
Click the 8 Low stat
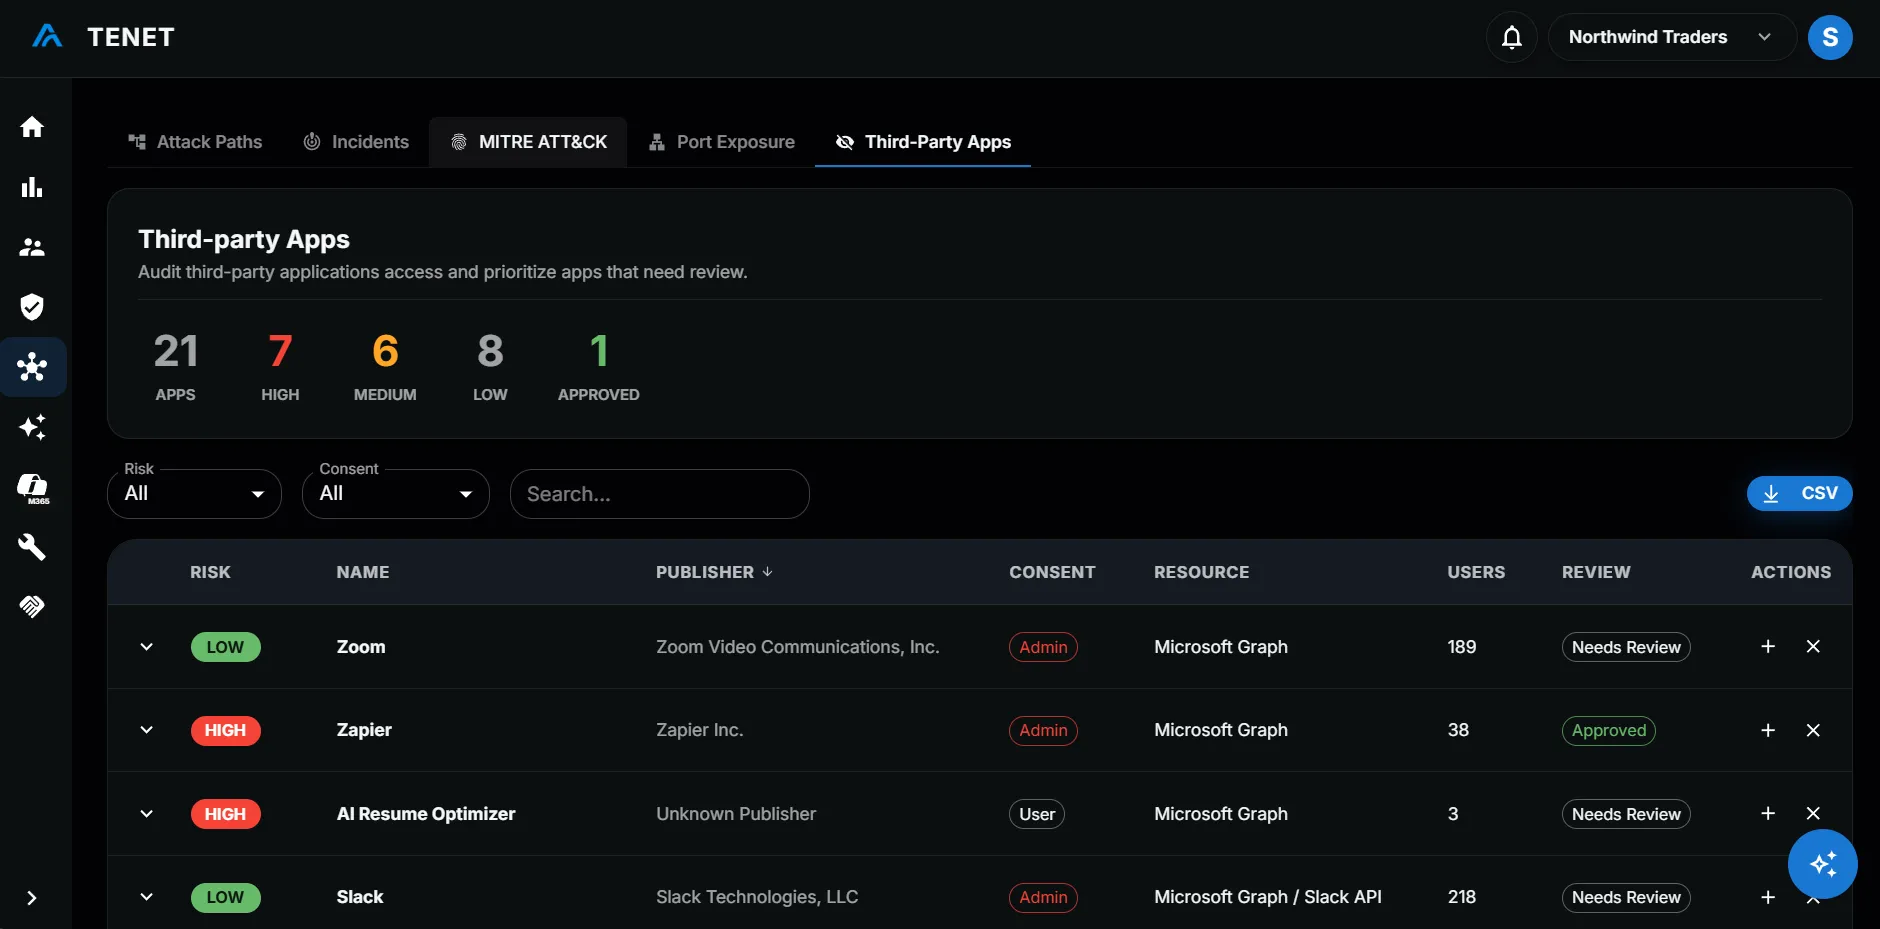[x=490, y=367]
